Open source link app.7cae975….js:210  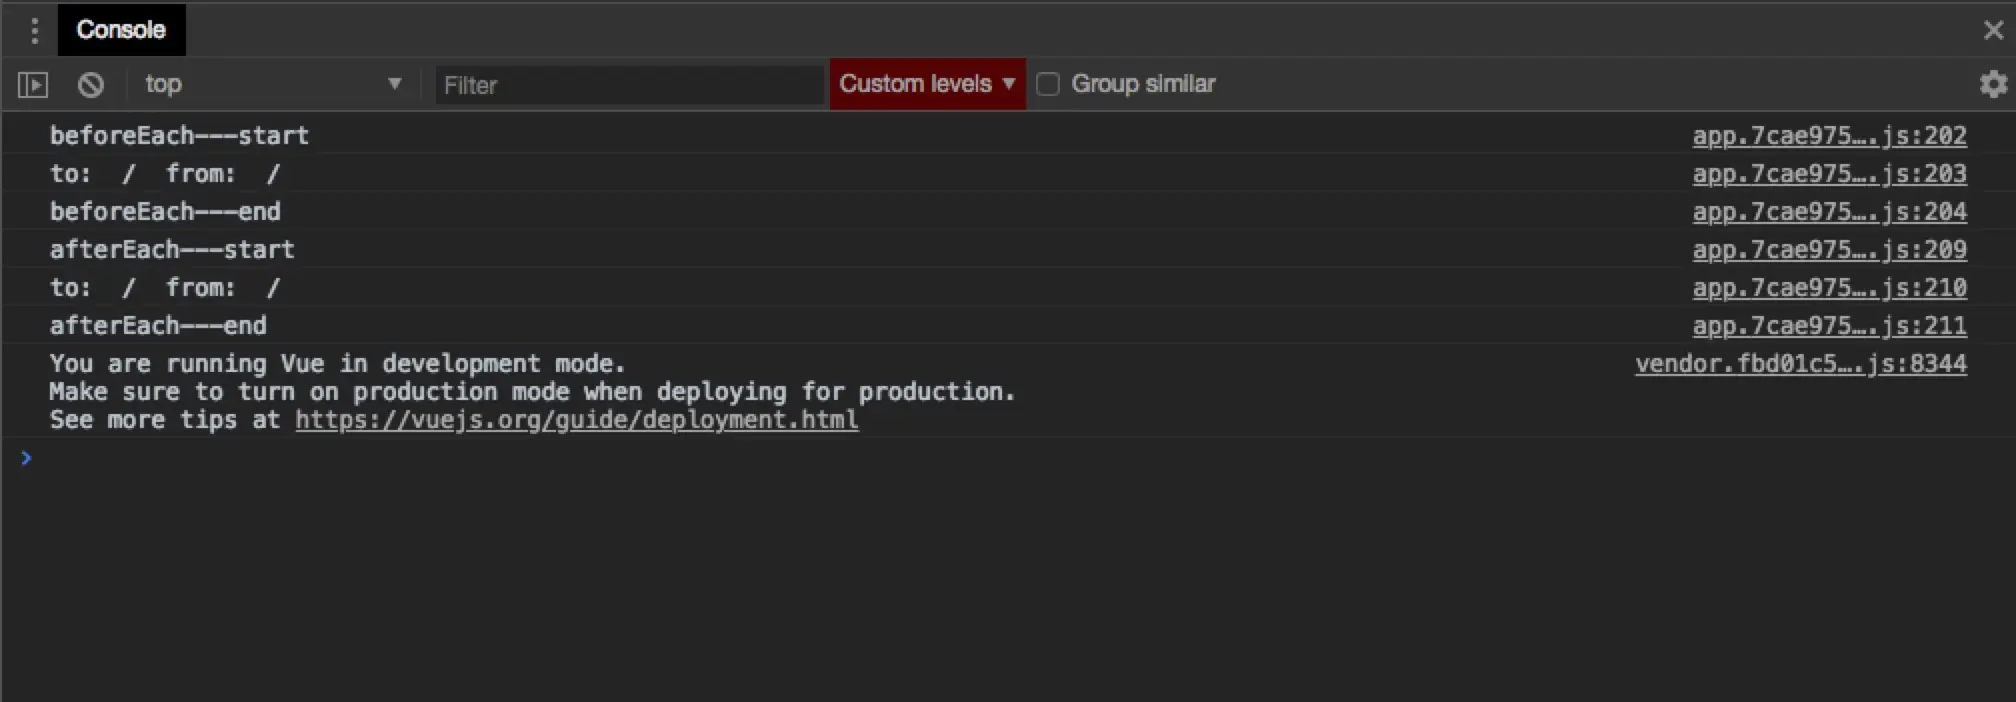click(x=1829, y=288)
